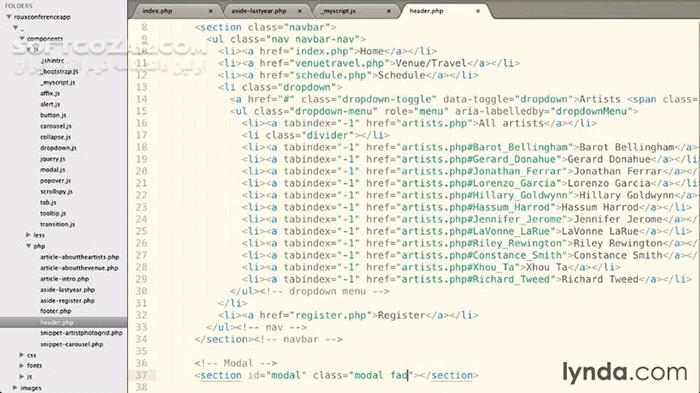Viewport: 700px width, 393px height.
Task: Click the '<!-- Modal -->' comment
Action: point(236,363)
